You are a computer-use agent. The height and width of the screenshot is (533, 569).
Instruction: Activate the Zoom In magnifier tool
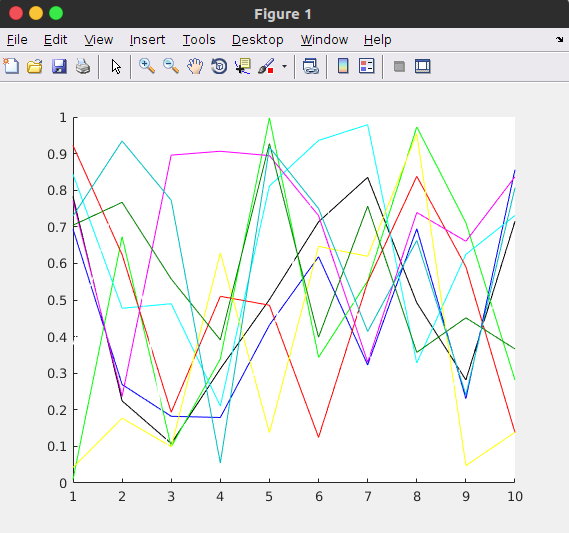pyautogui.click(x=147, y=66)
